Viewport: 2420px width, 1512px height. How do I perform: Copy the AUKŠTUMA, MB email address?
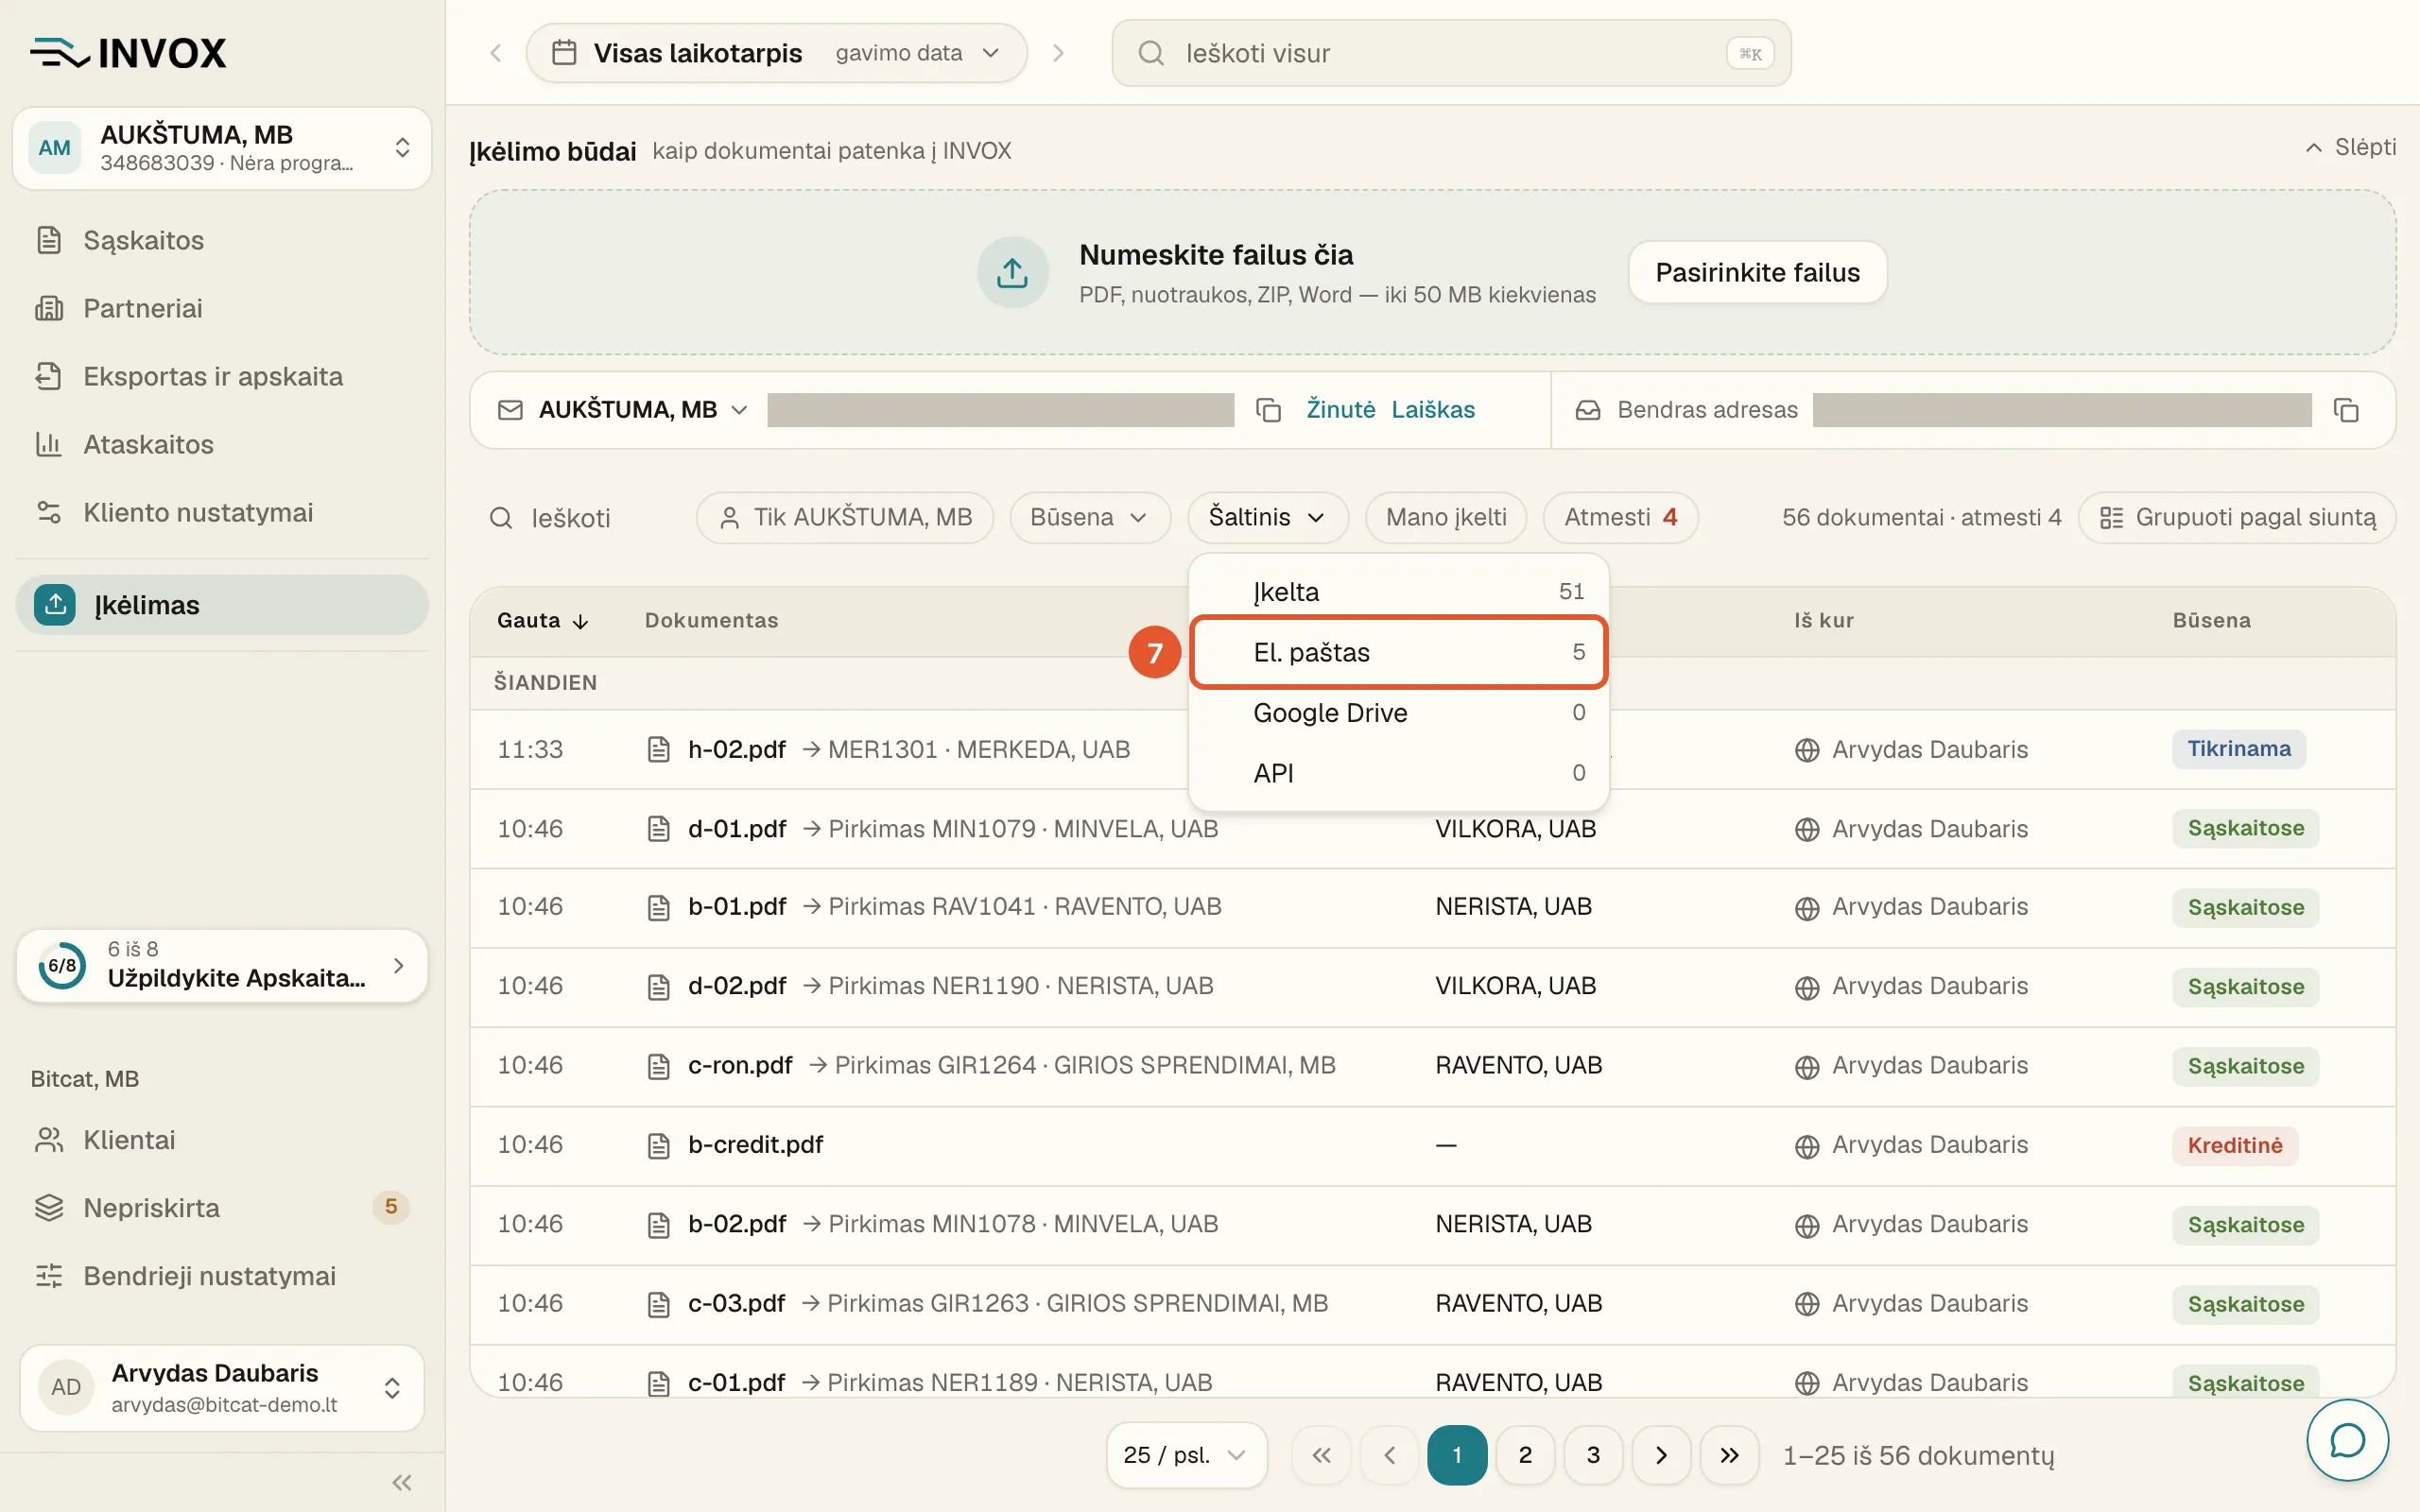(1268, 410)
